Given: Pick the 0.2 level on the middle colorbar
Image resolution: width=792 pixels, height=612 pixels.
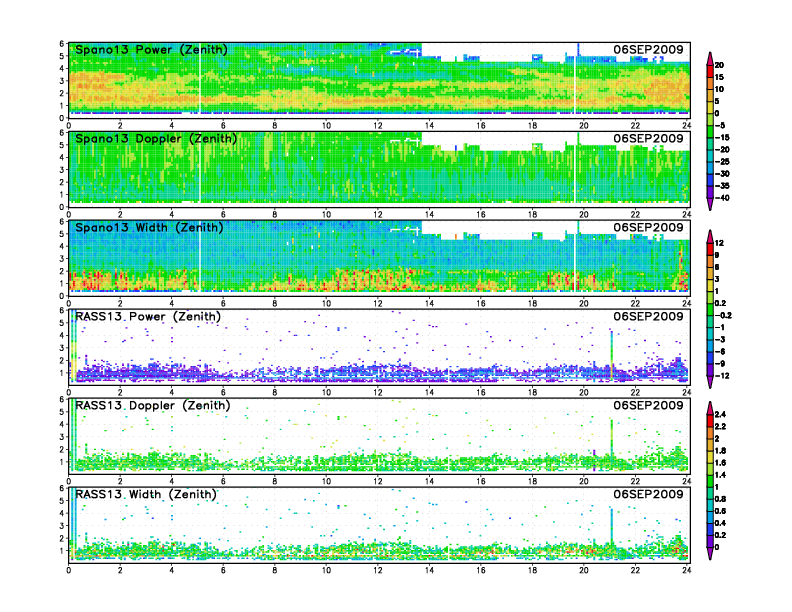Looking at the screenshot, I should pyautogui.click(x=711, y=302).
